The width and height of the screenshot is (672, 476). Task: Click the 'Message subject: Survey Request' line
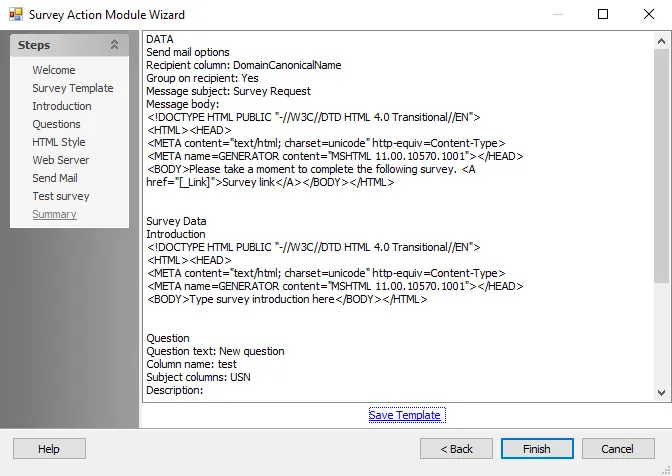[x=228, y=91]
